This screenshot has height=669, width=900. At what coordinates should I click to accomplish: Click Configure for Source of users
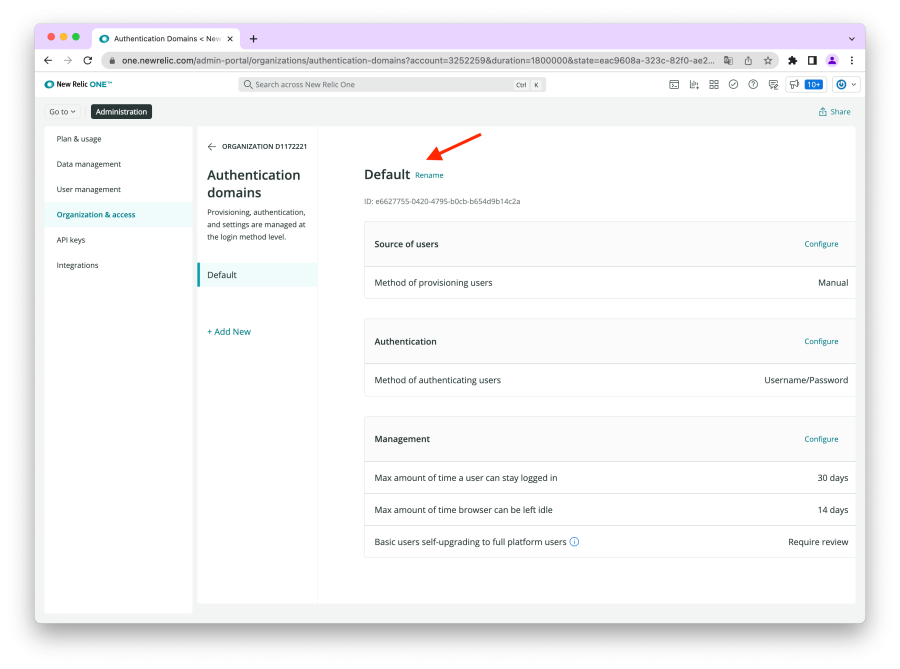[x=821, y=244]
